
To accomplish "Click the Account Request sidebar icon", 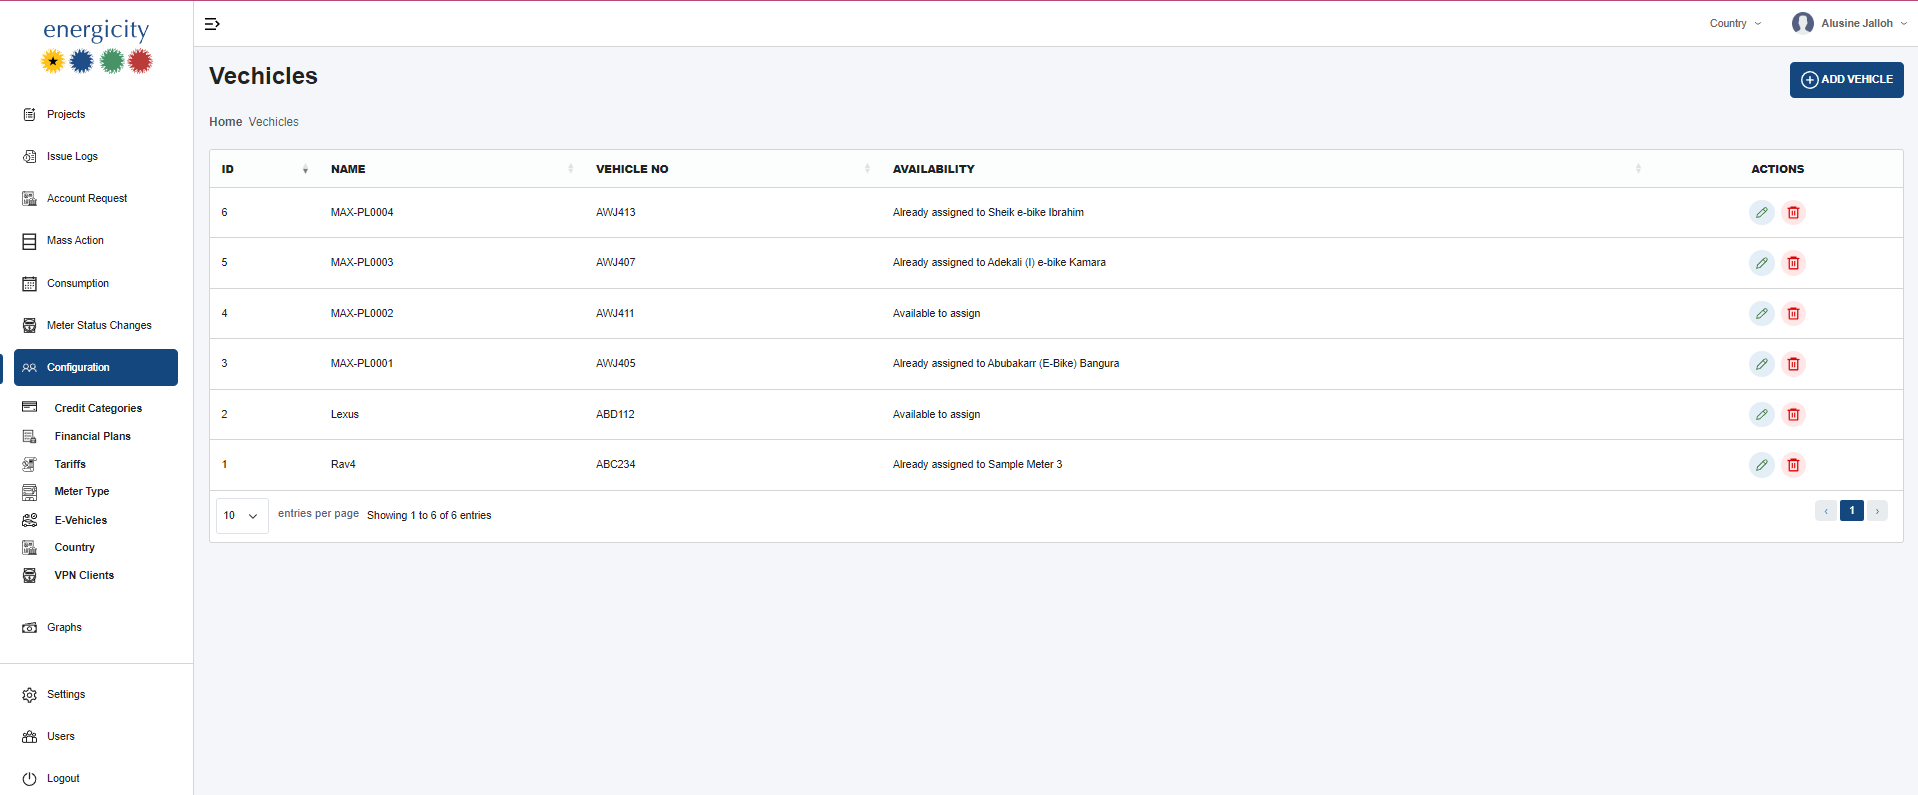I will tap(29, 199).
